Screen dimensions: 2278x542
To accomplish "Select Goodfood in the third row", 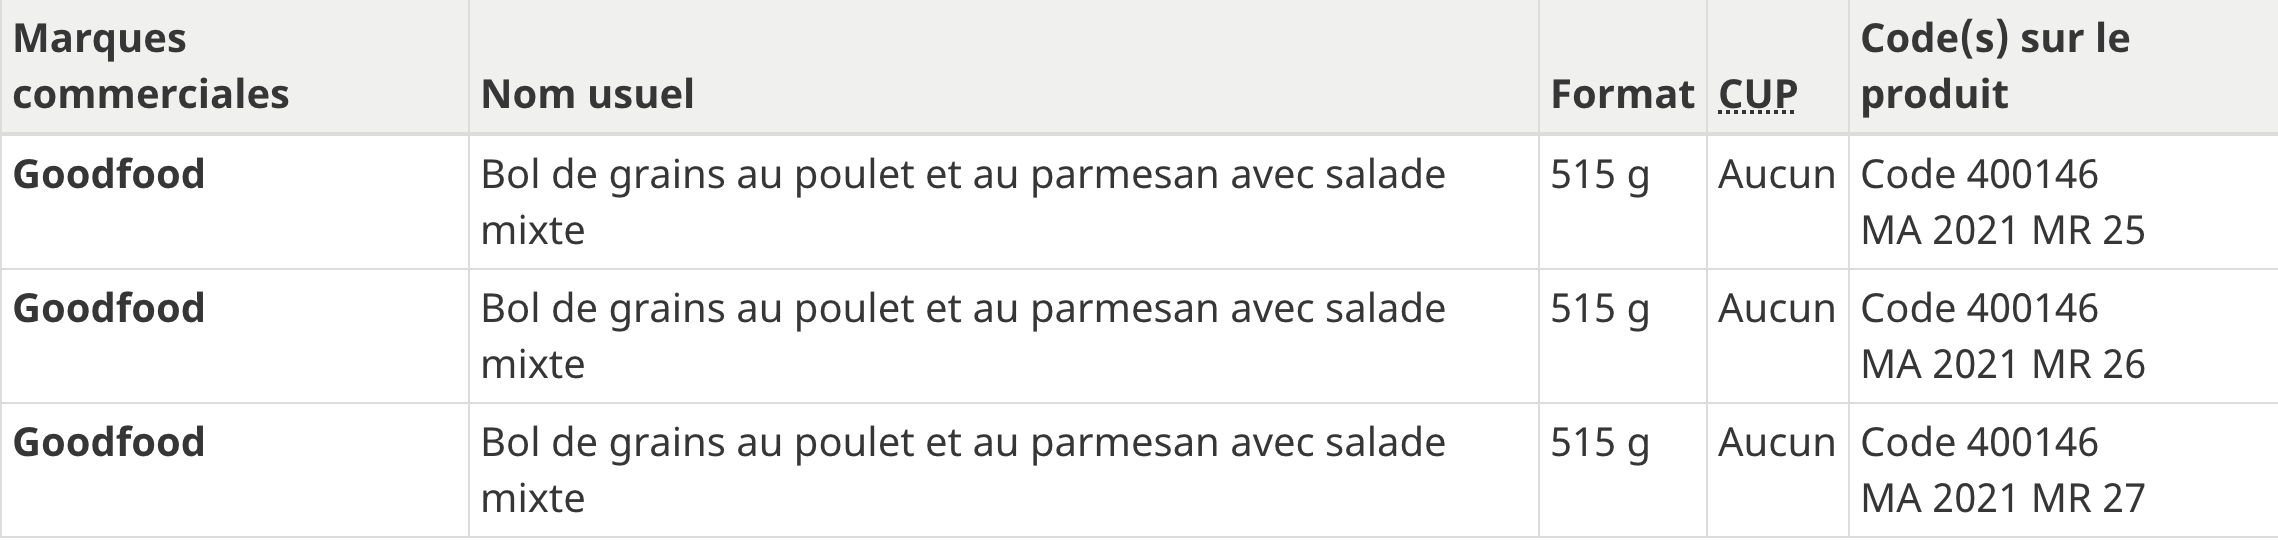I will [x=109, y=442].
